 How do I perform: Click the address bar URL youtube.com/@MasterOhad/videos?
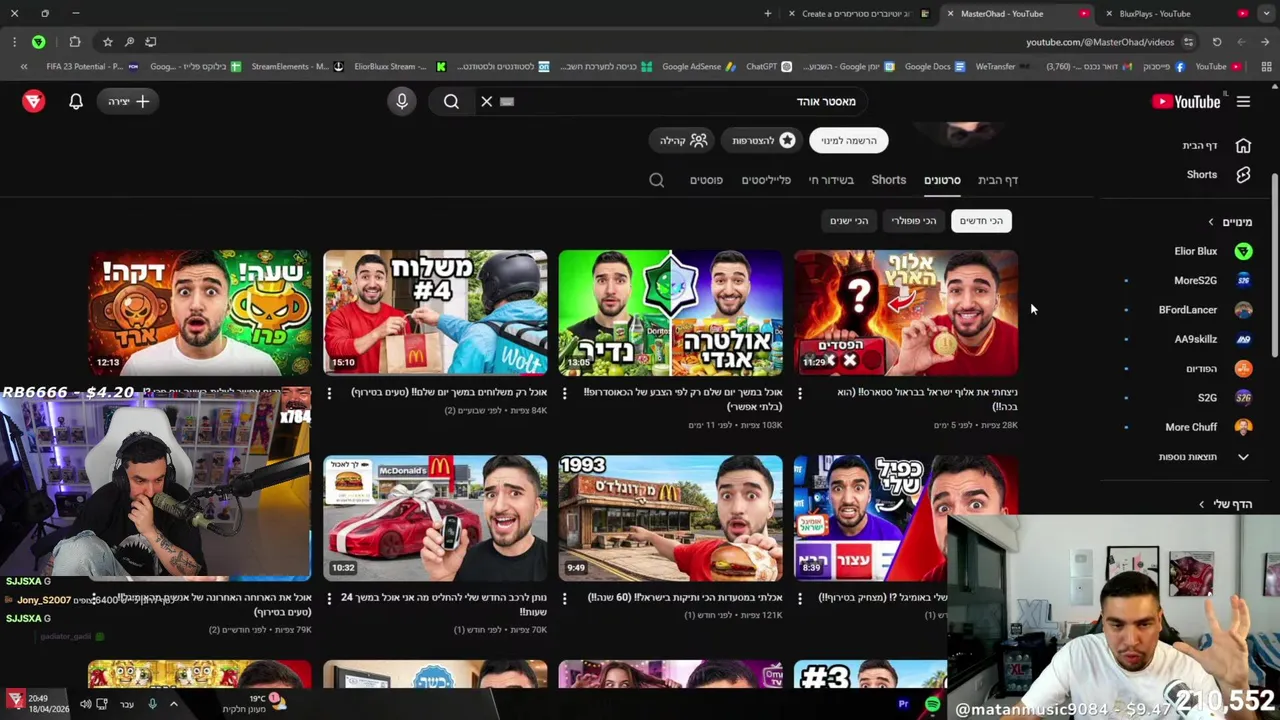[x=1100, y=42]
